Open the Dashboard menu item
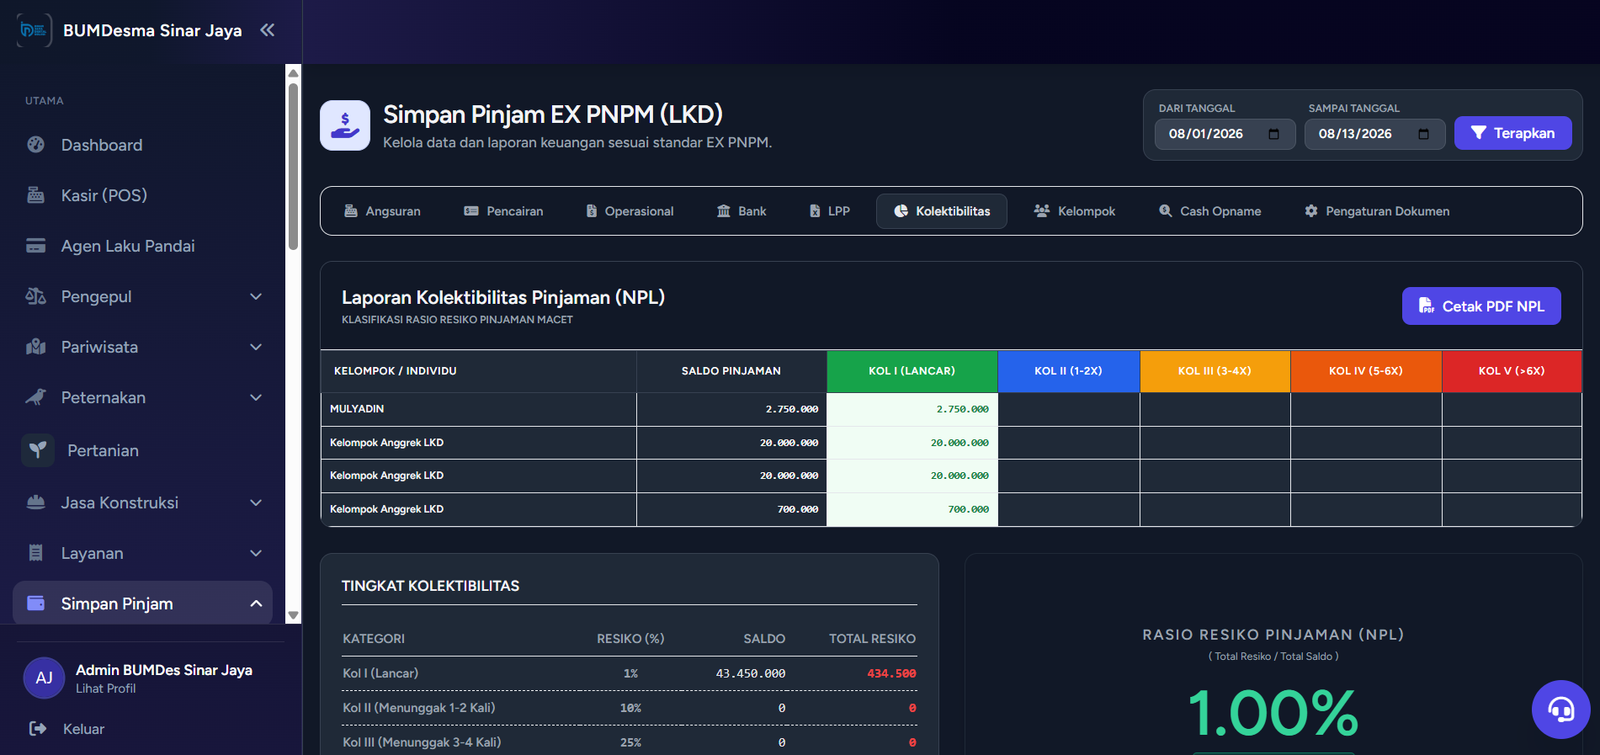The image size is (1600, 755). (142, 145)
